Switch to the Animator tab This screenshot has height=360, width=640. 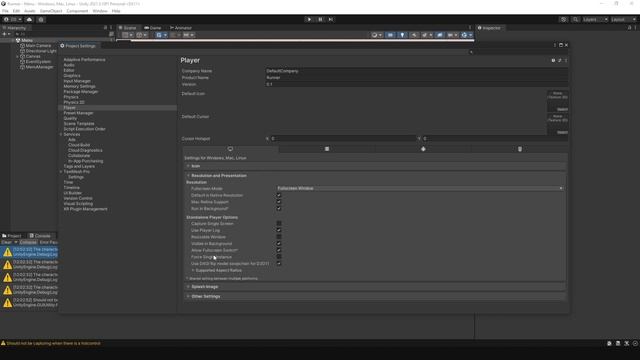(x=181, y=28)
